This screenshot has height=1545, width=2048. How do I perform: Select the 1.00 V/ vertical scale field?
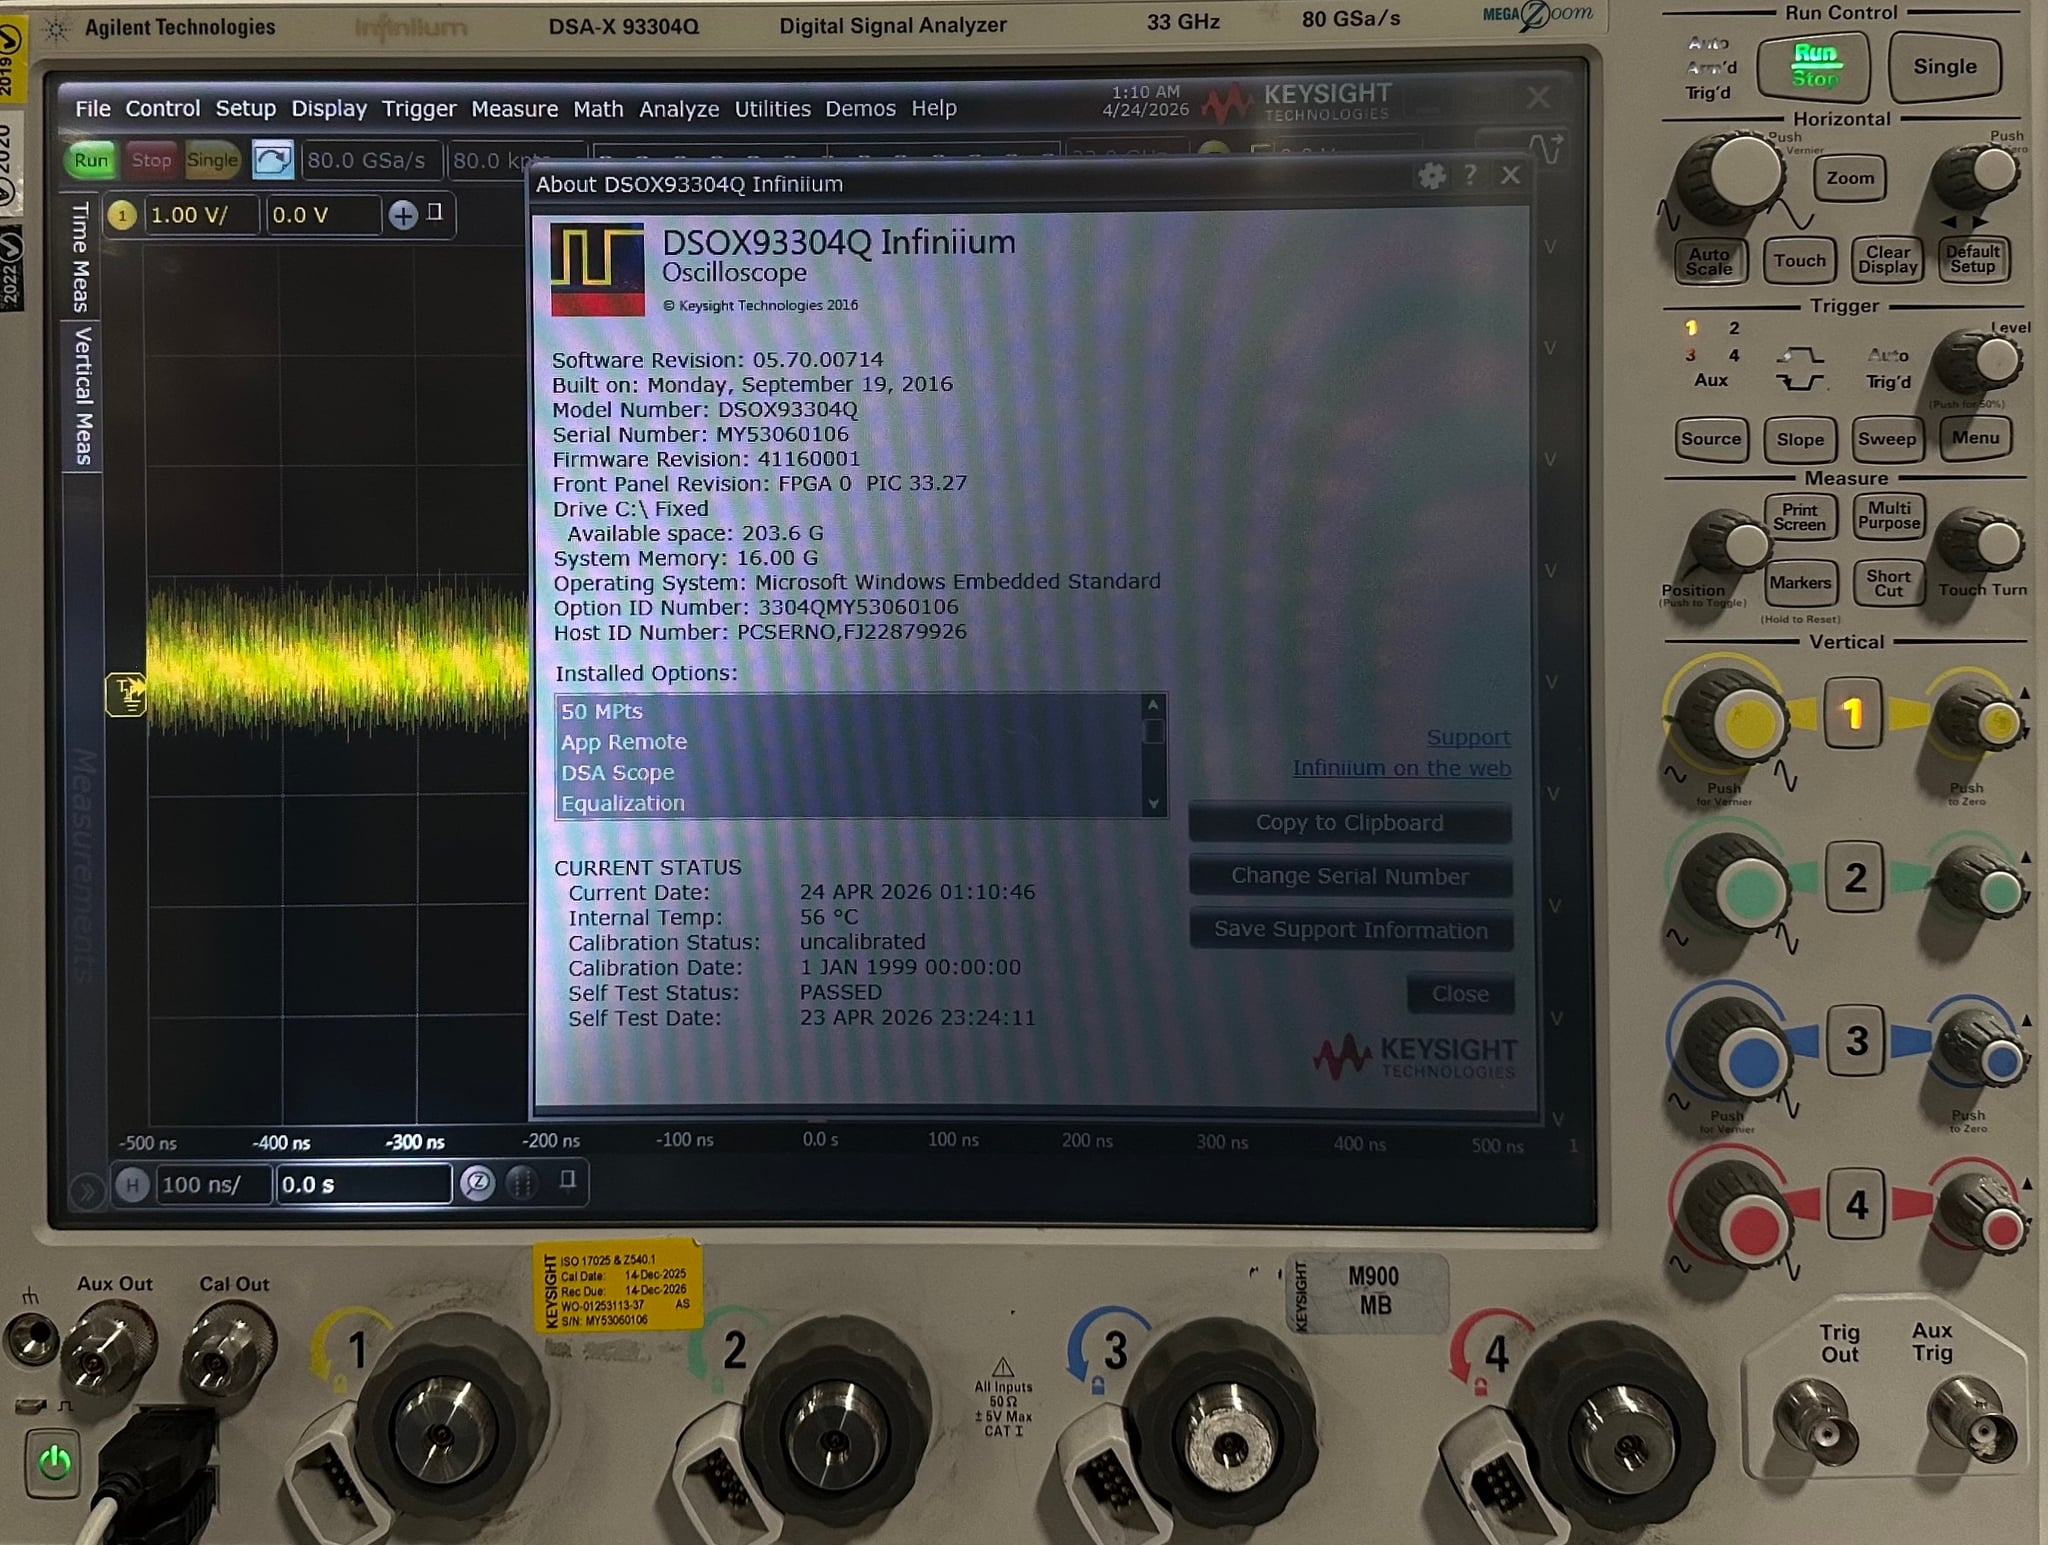pos(203,215)
